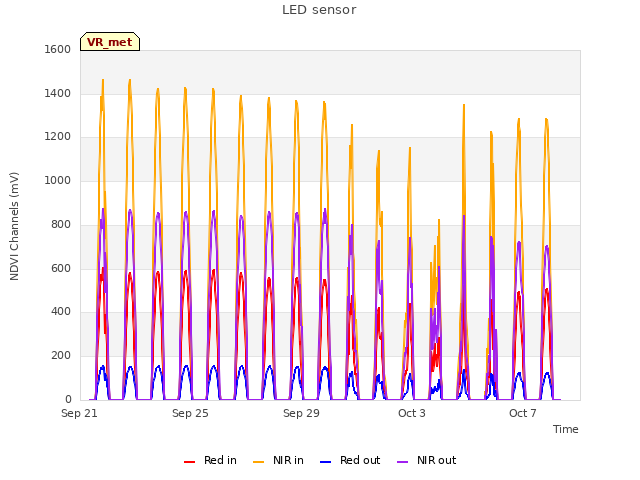This screenshot has height=480, width=640.
Task: Click the VR_met label tag
Action: (x=110, y=42)
